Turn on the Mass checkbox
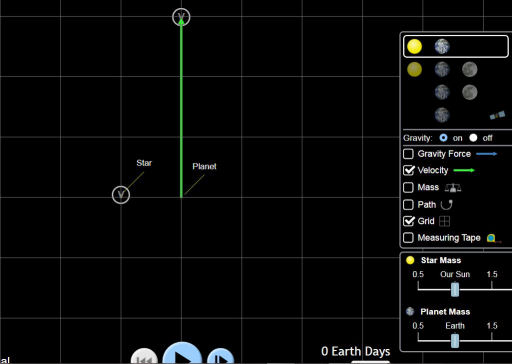 (x=408, y=187)
